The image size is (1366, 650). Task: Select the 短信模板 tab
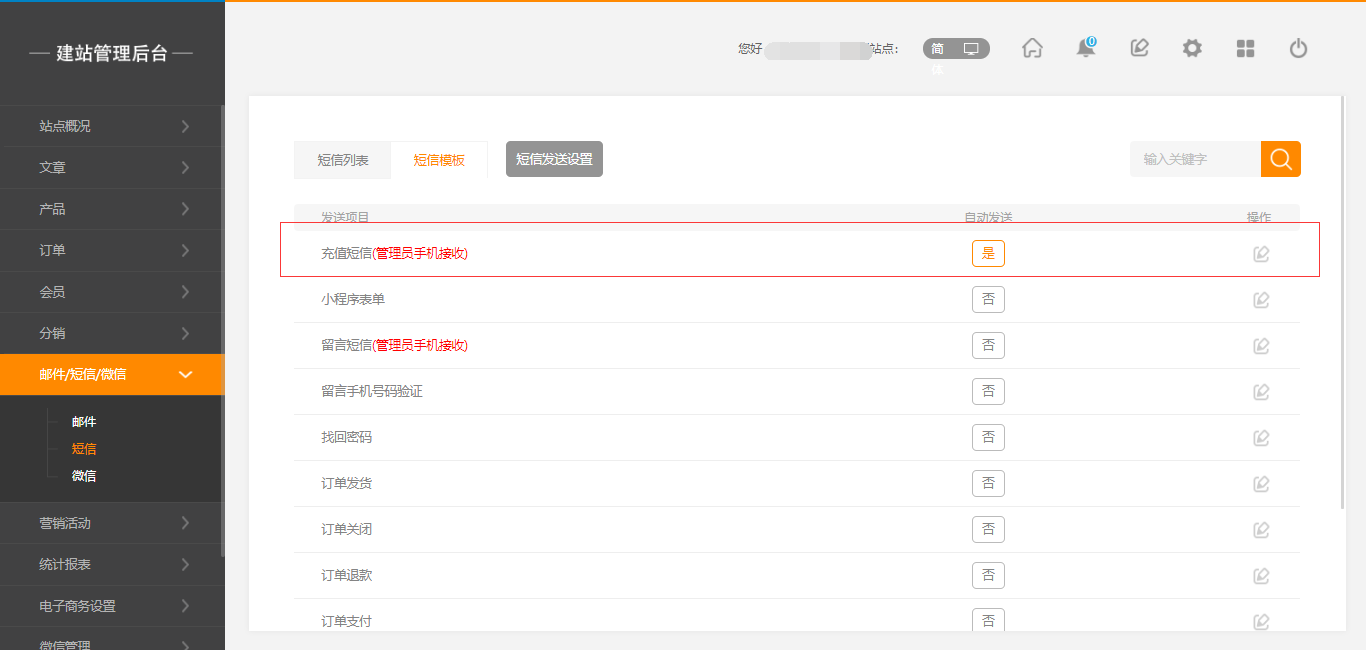[x=439, y=160]
